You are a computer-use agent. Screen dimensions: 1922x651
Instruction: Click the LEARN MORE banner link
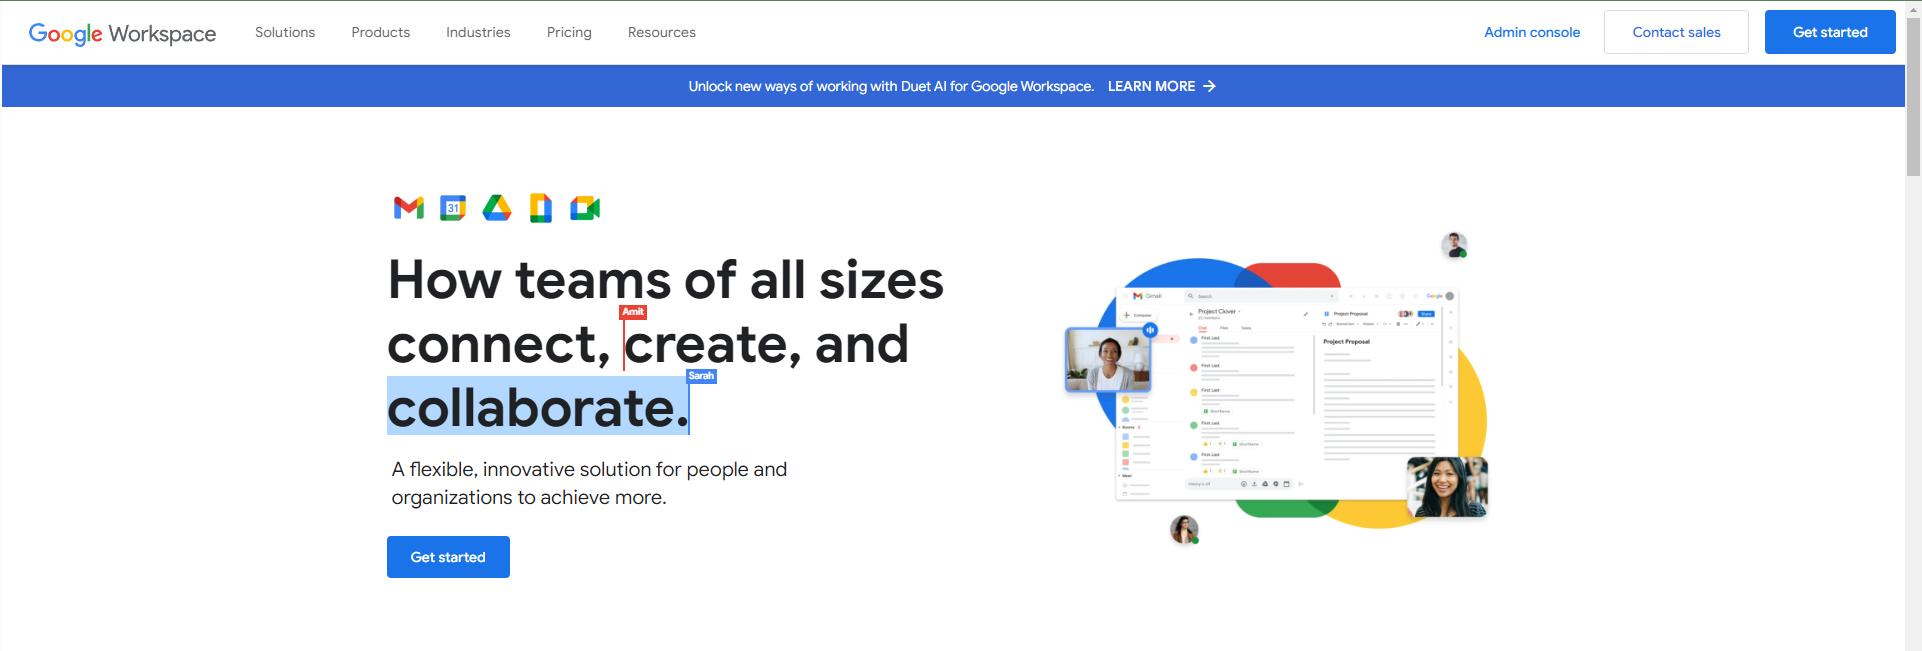[x=1151, y=86]
